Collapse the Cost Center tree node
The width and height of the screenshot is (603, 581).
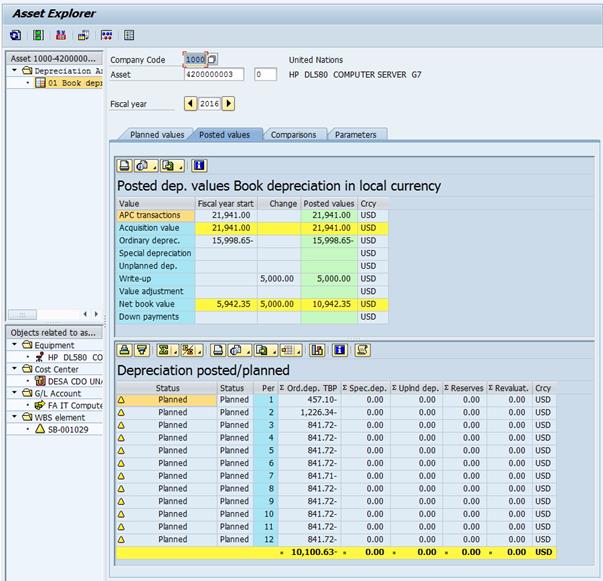coord(15,369)
